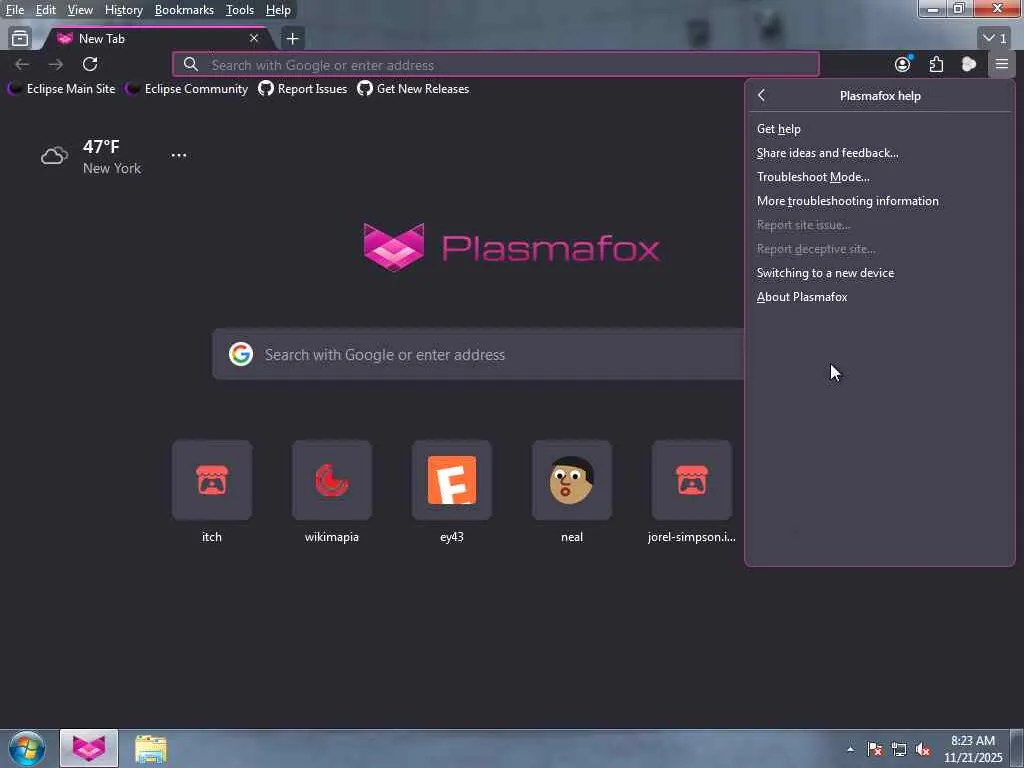Go forward with the right arrow toolbar button
The width and height of the screenshot is (1024, 768).
pos(56,64)
